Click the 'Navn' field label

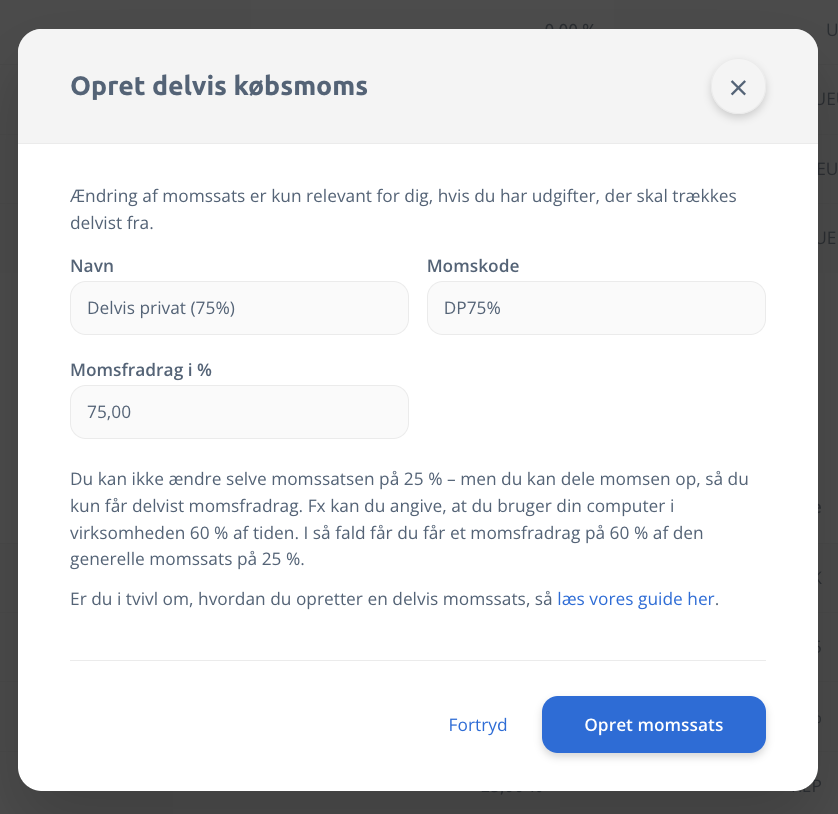pyautogui.click(x=92, y=266)
